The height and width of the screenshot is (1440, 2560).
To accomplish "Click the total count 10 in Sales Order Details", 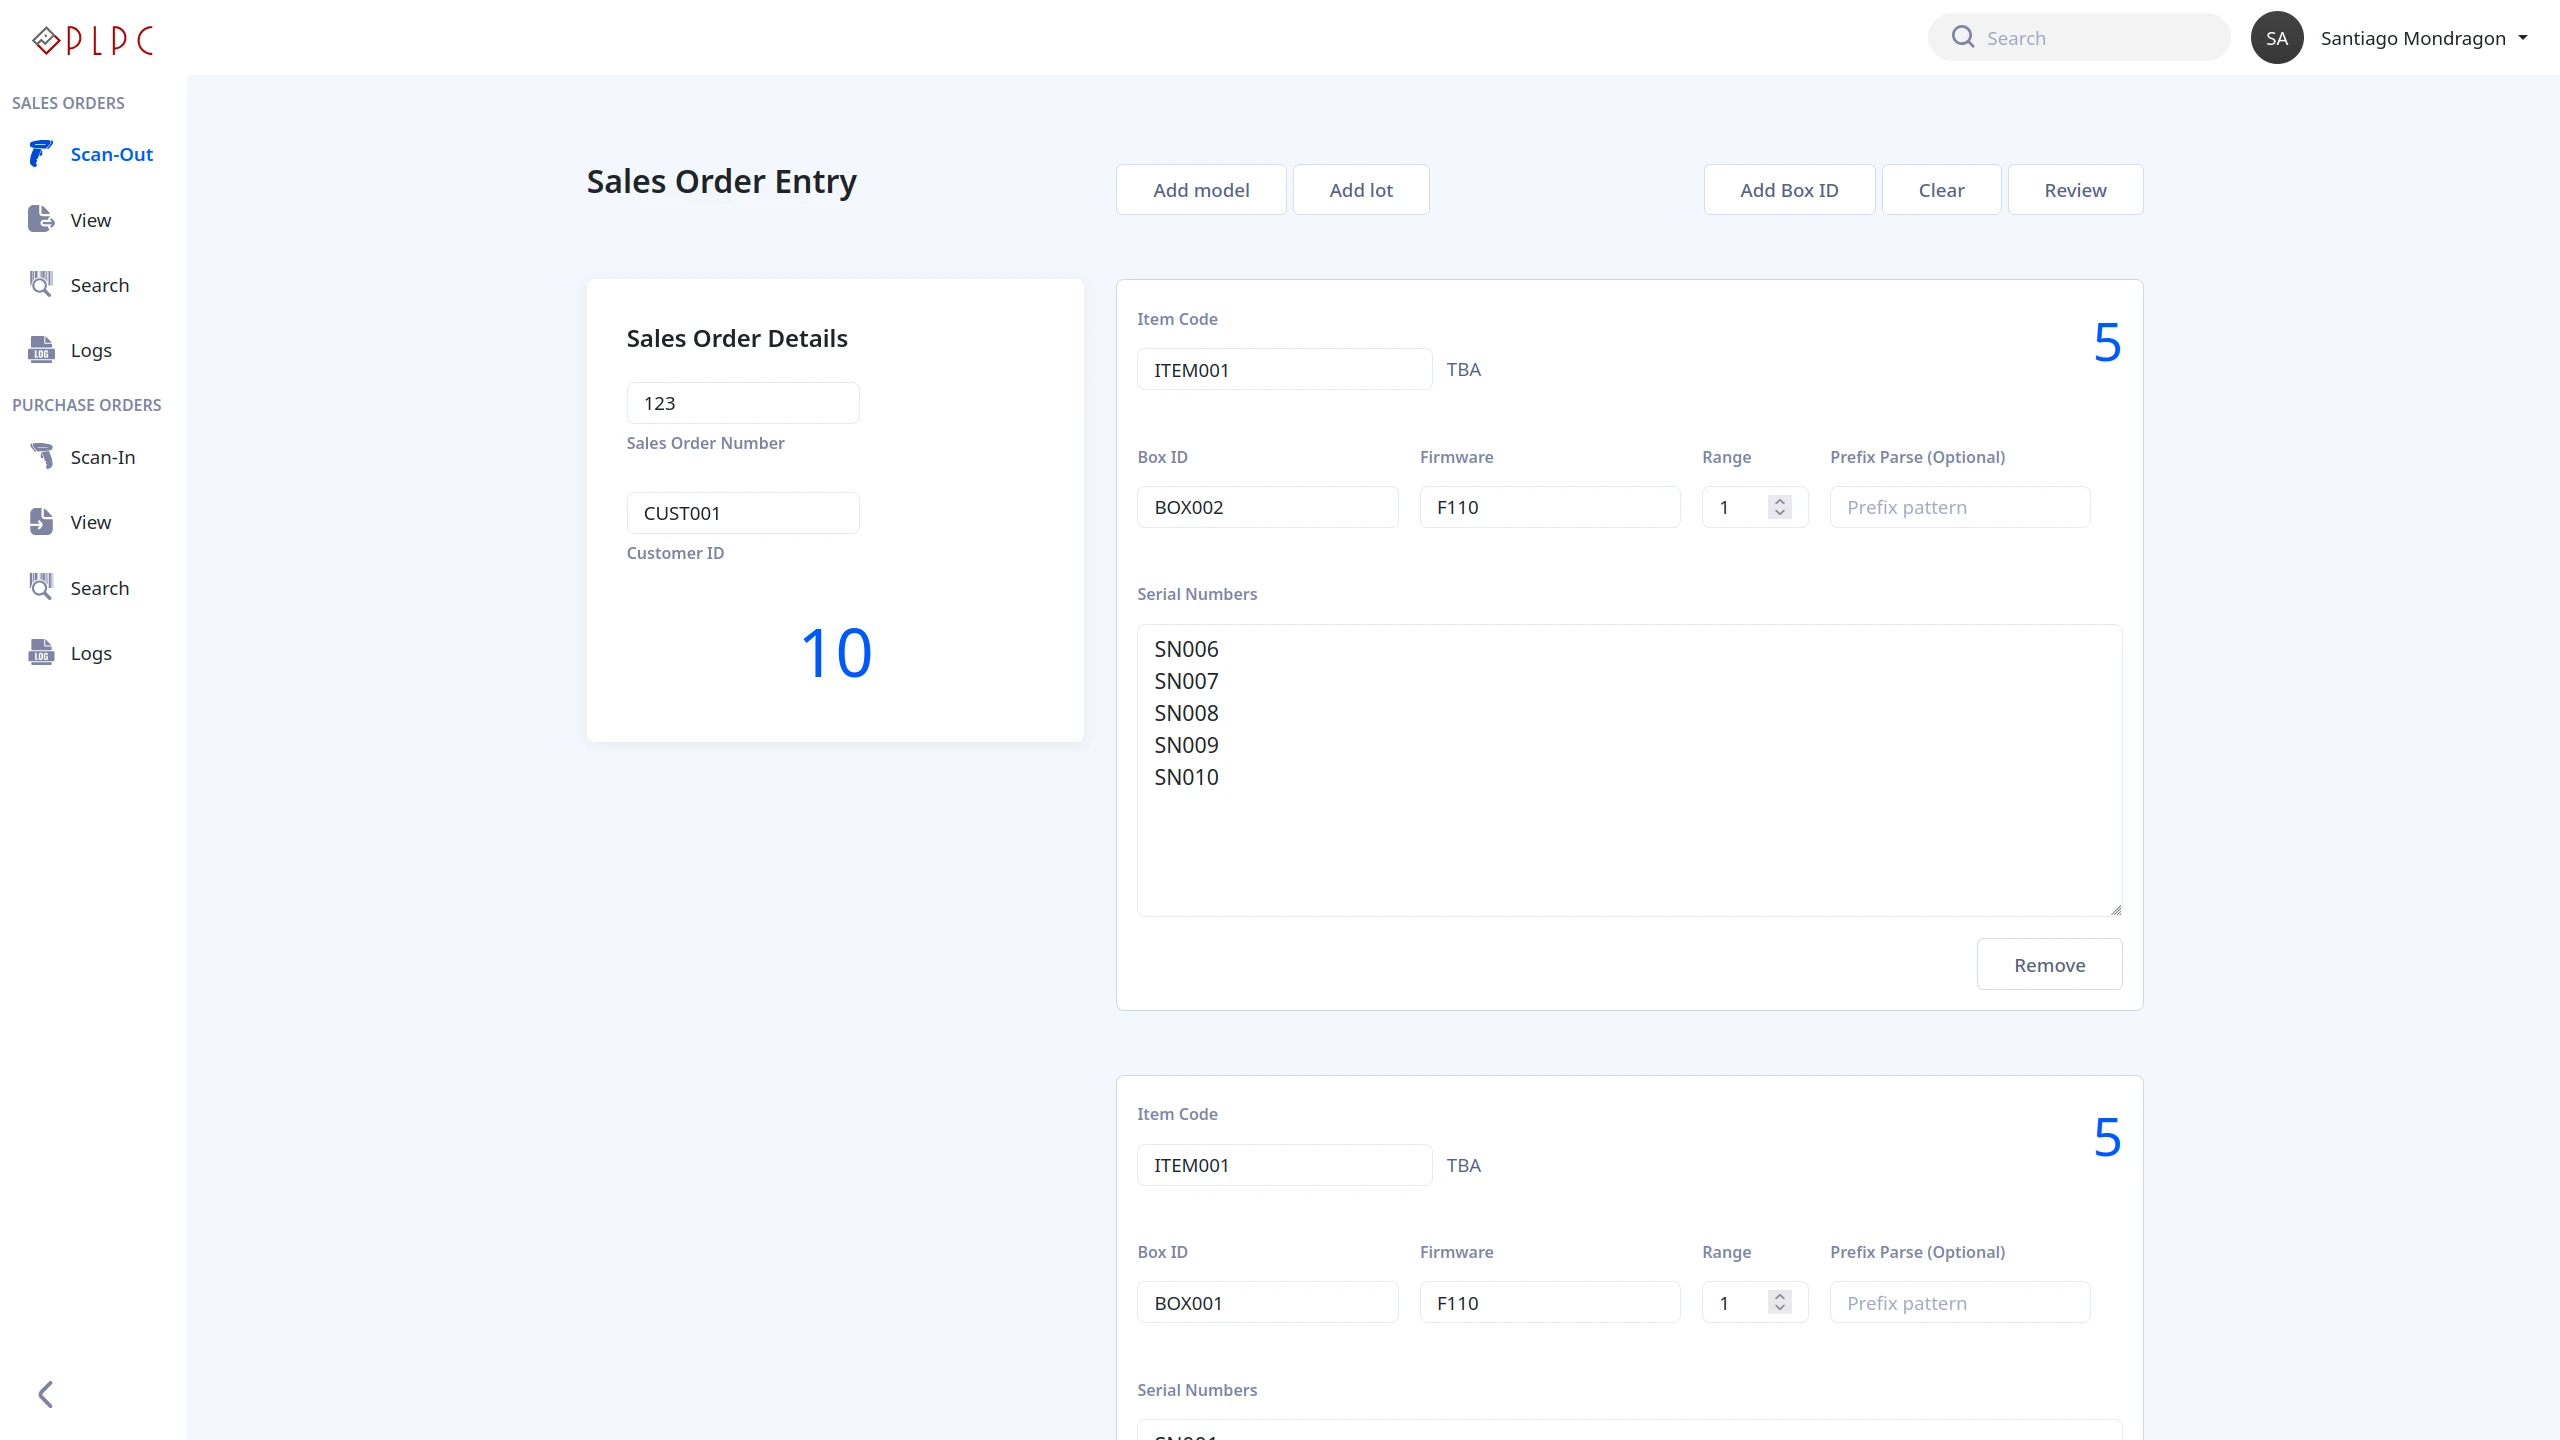I will [x=836, y=653].
